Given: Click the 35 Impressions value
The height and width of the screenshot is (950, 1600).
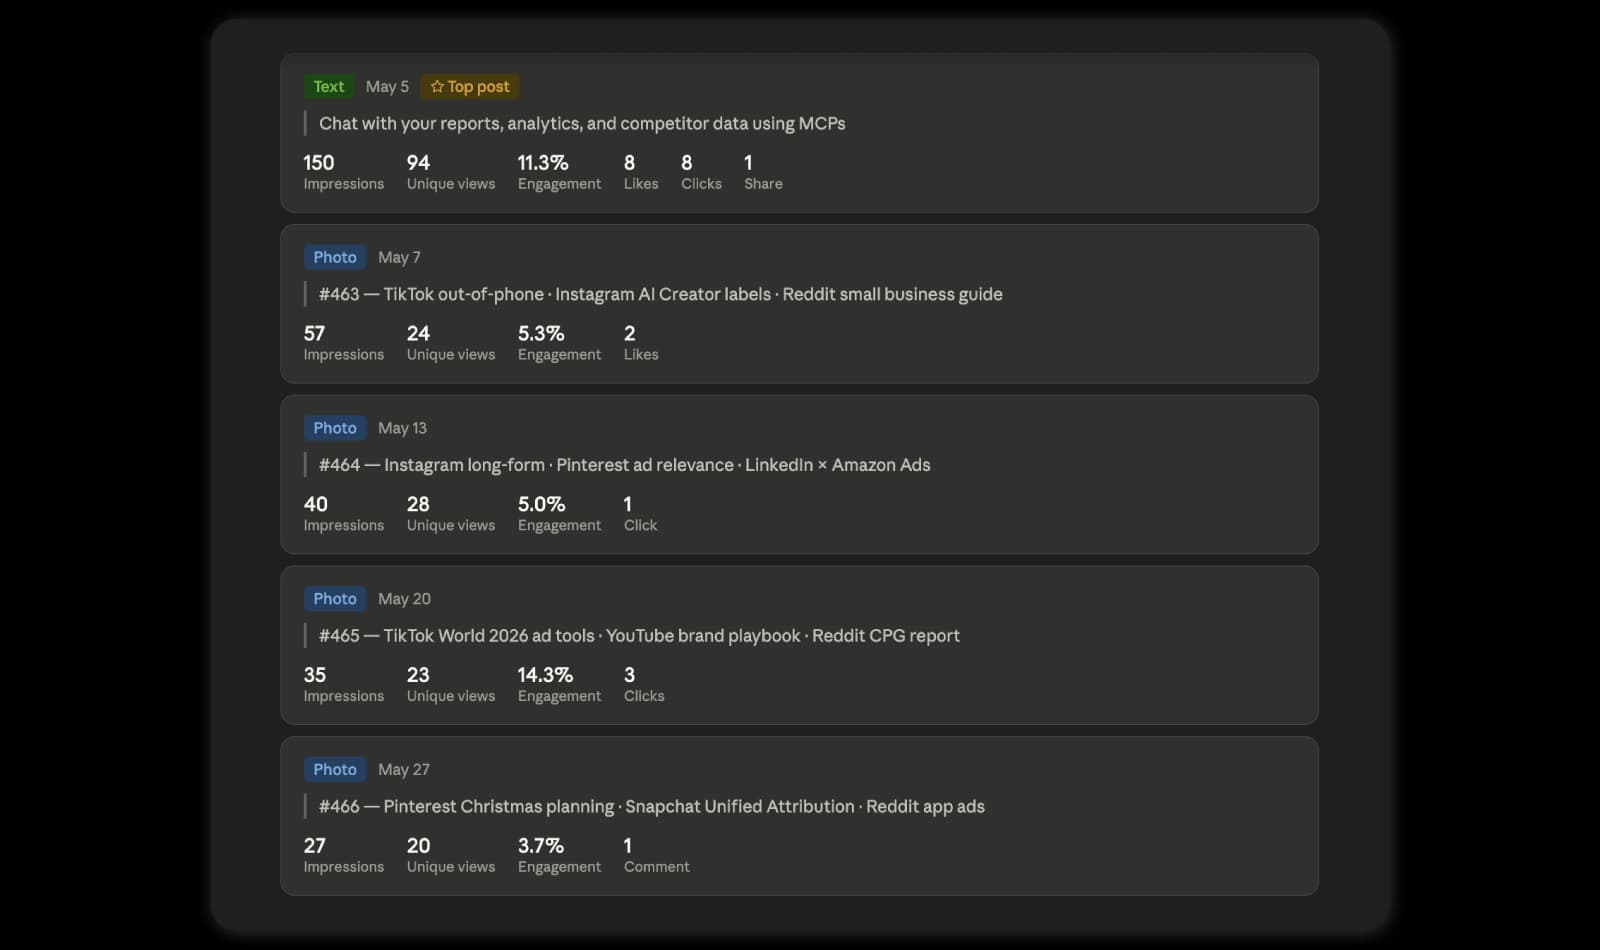Looking at the screenshot, I should pos(315,675).
